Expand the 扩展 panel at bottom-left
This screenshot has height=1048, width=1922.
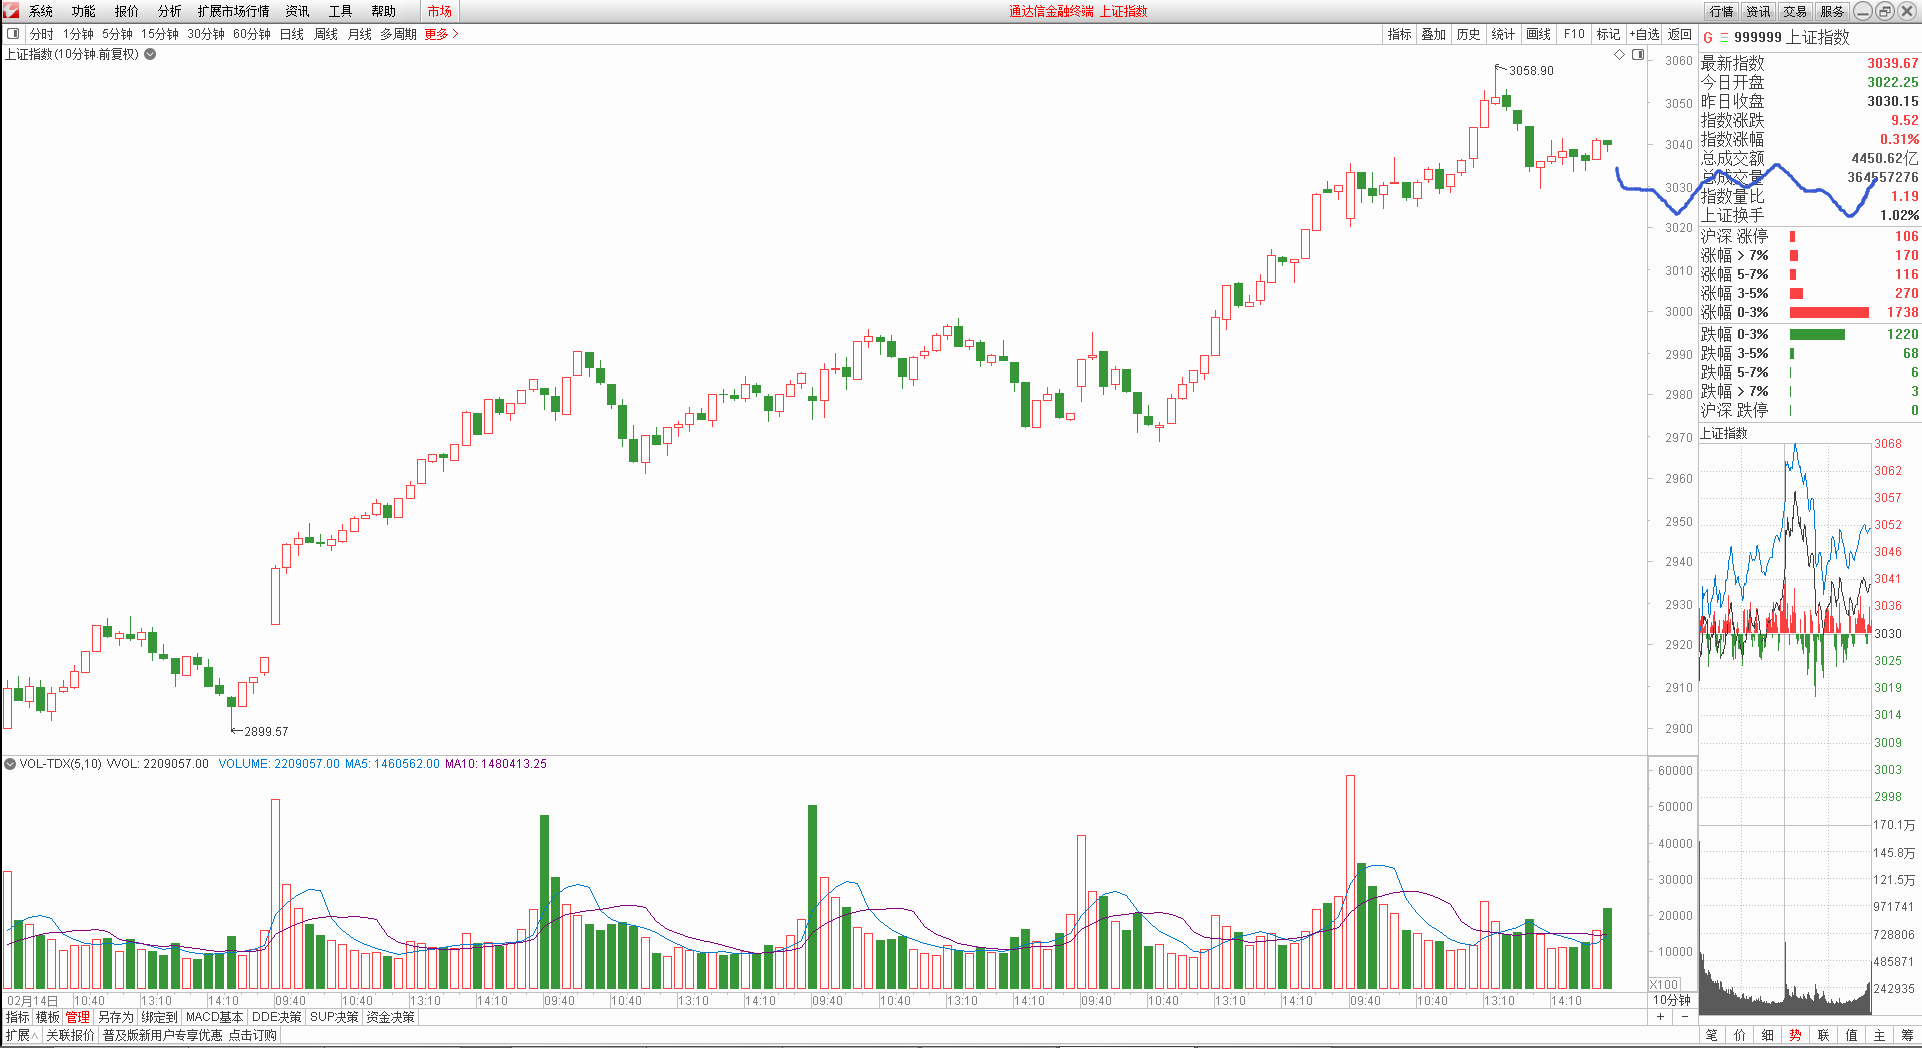click(x=21, y=1035)
